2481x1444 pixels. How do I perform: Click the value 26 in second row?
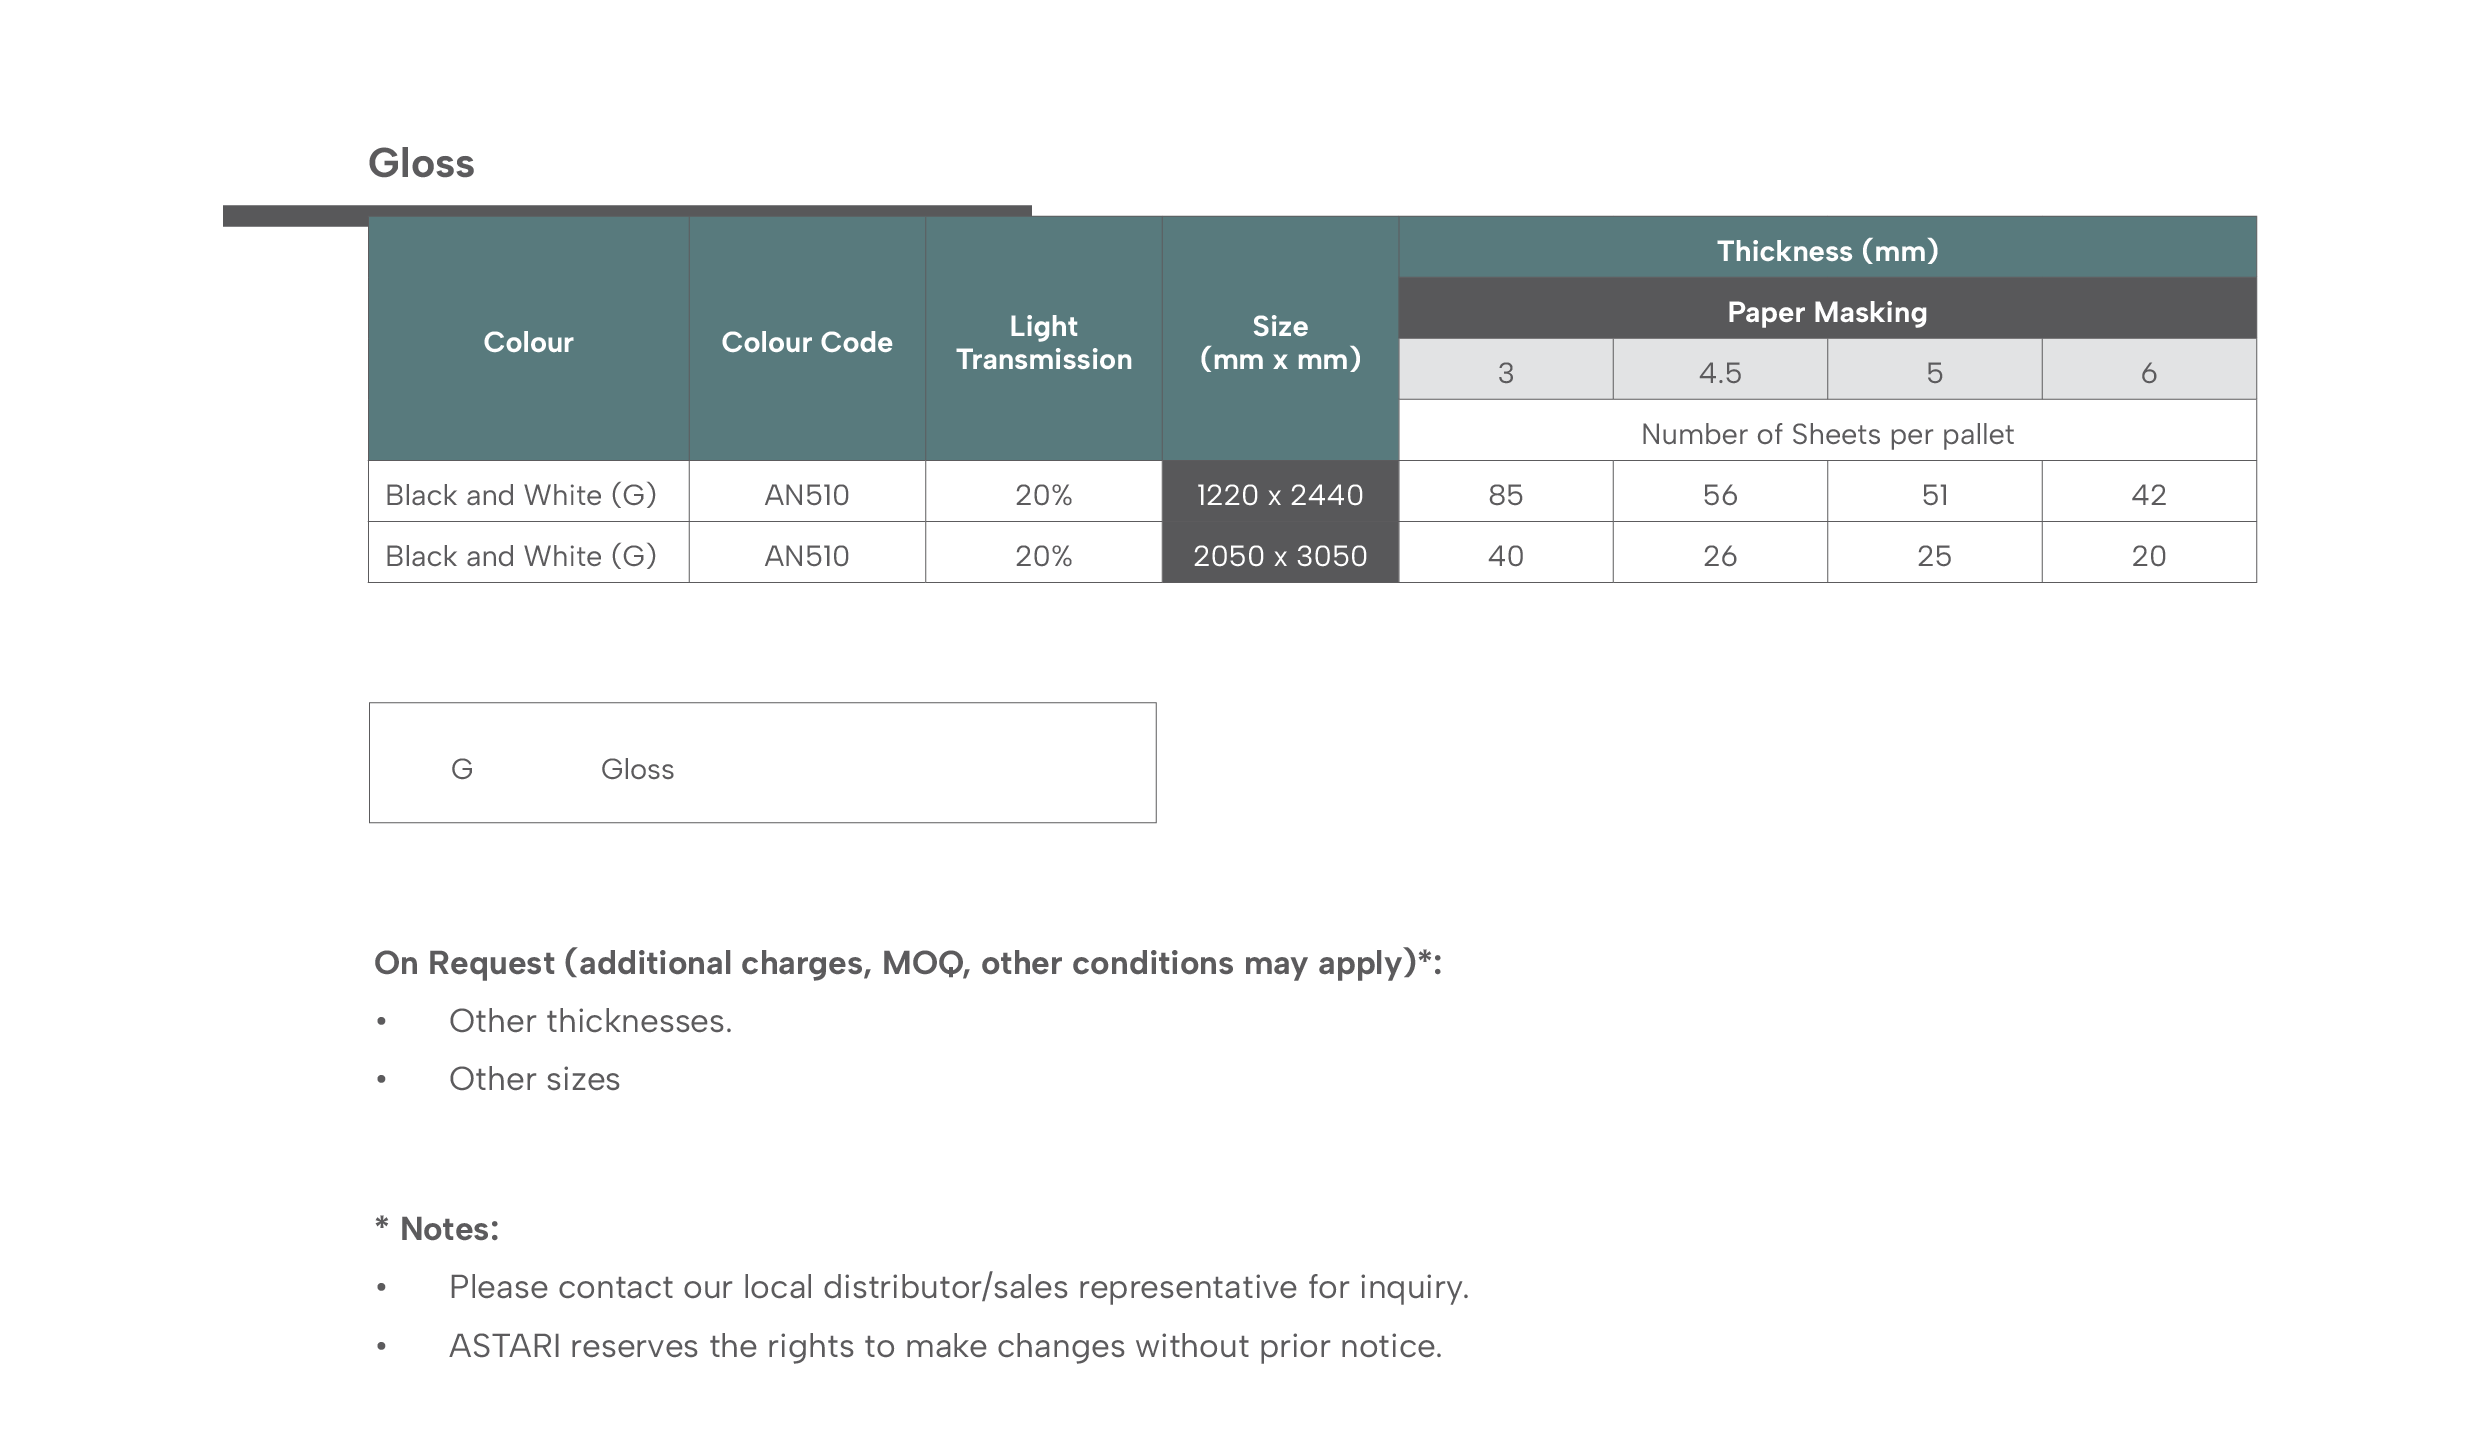coord(1720,553)
